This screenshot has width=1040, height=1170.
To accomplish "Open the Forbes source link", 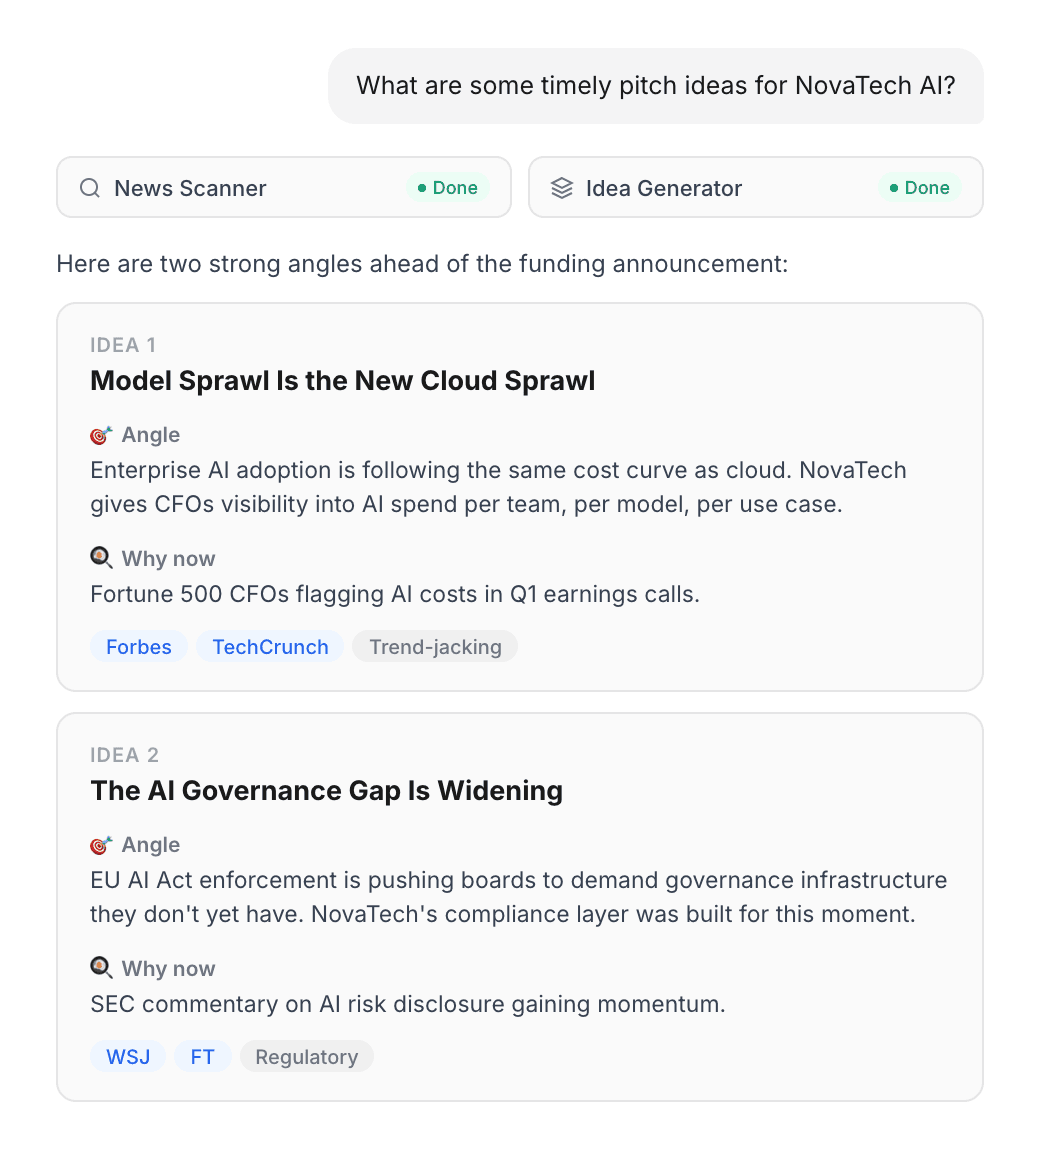I will click(138, 646).
